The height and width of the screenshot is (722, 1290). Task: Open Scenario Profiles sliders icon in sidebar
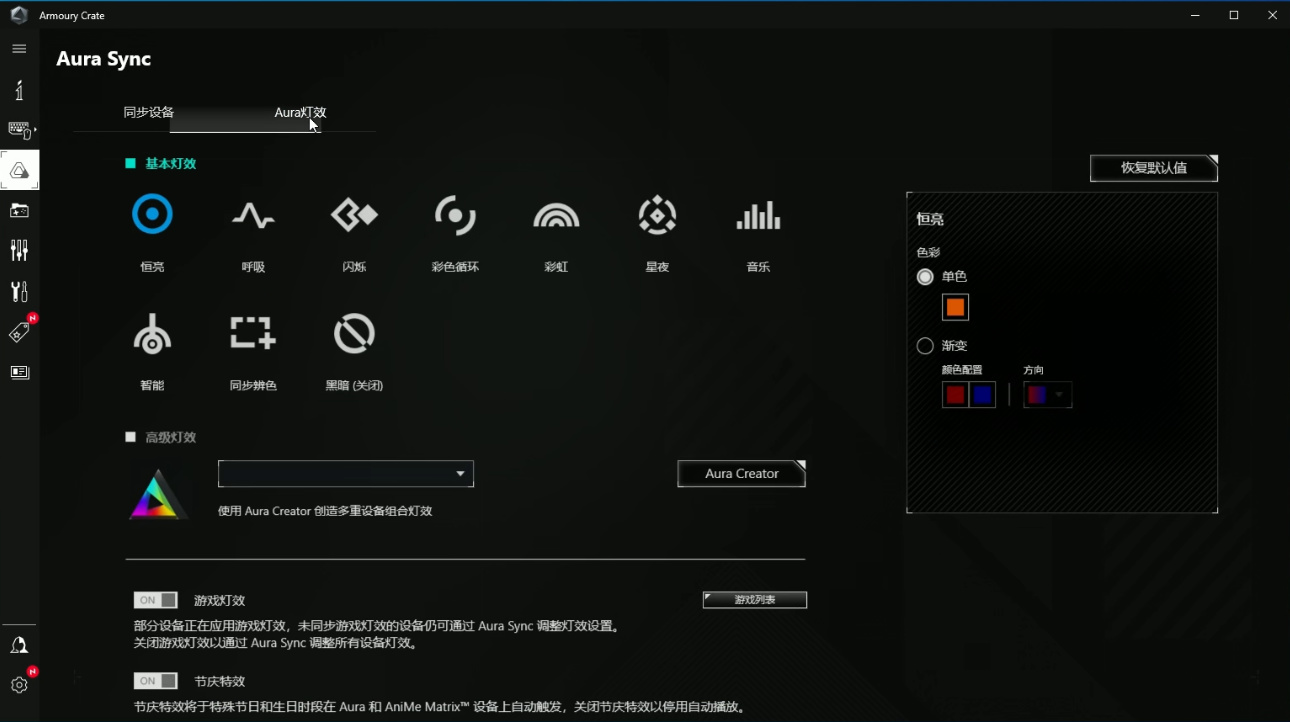click(19, 250)
